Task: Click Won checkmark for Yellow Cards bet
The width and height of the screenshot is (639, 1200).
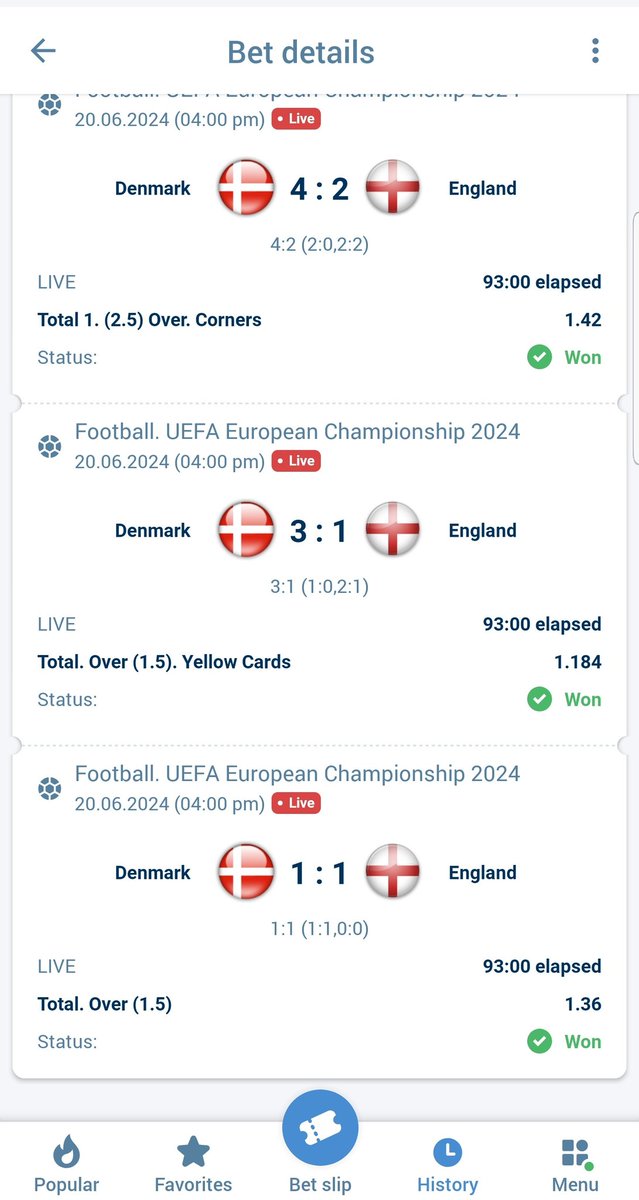Action: 540,699
